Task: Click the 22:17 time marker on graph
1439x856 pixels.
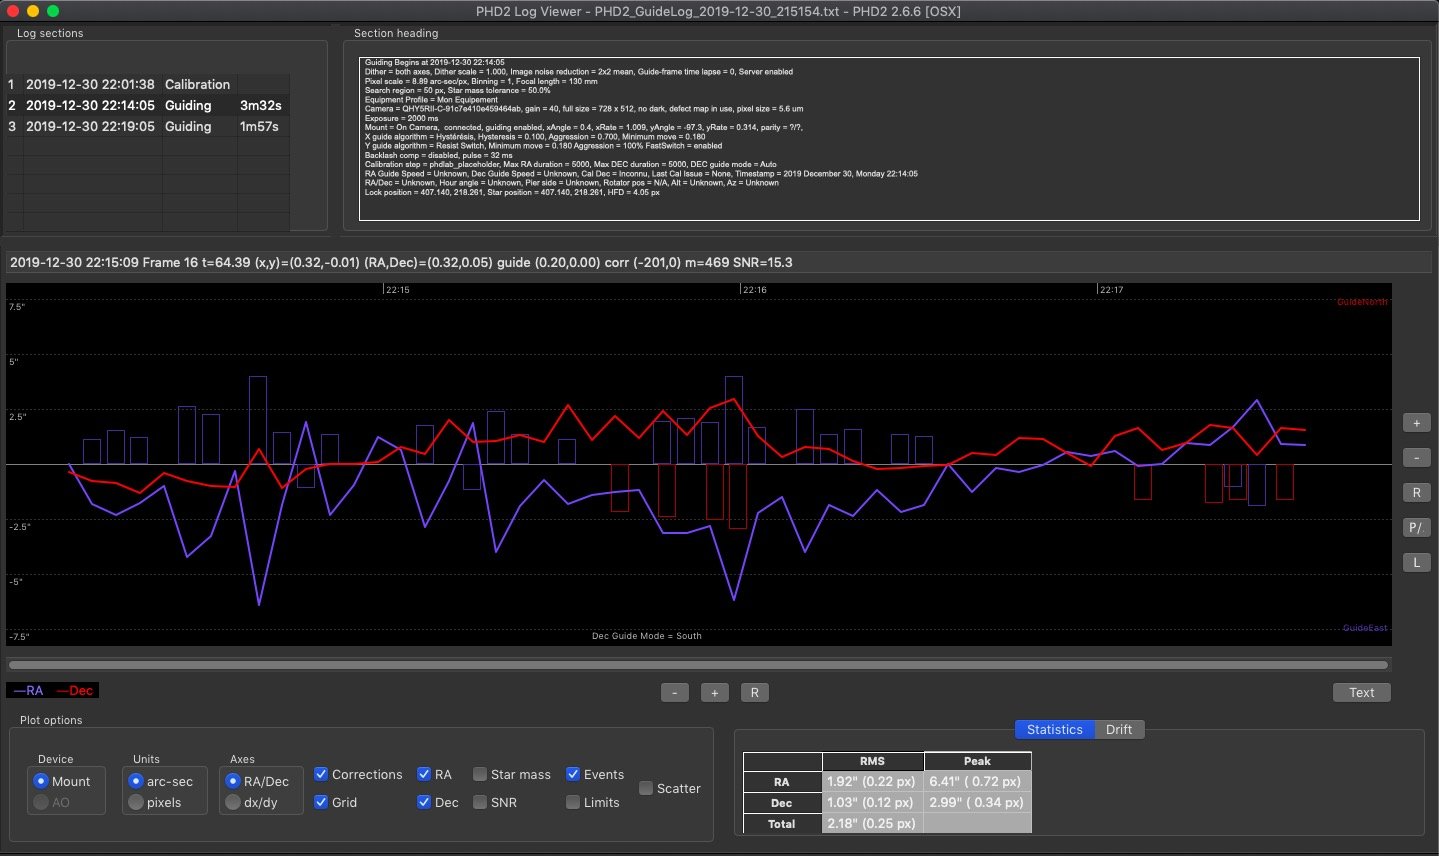Action: (1111, 290)
